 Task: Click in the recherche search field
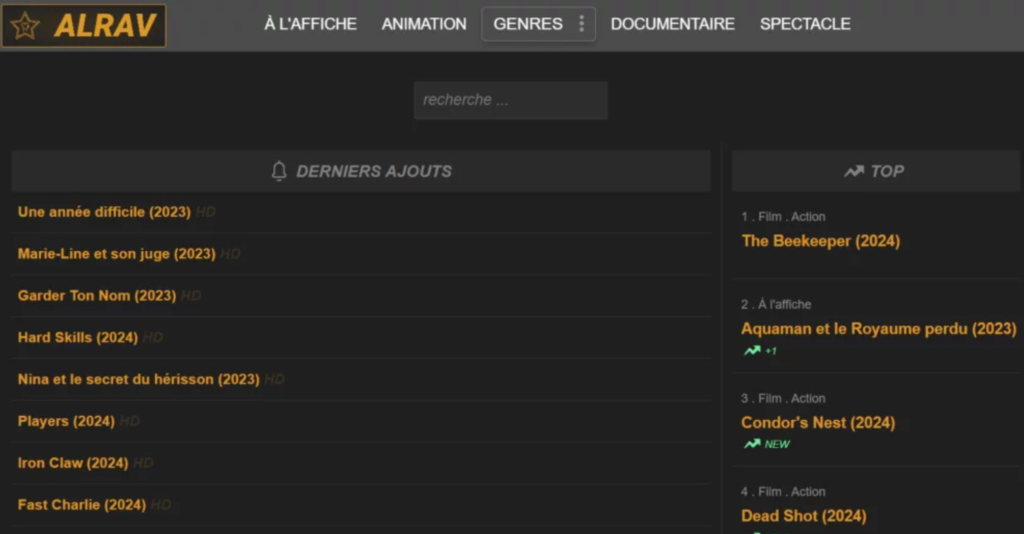tap(510, 100)
